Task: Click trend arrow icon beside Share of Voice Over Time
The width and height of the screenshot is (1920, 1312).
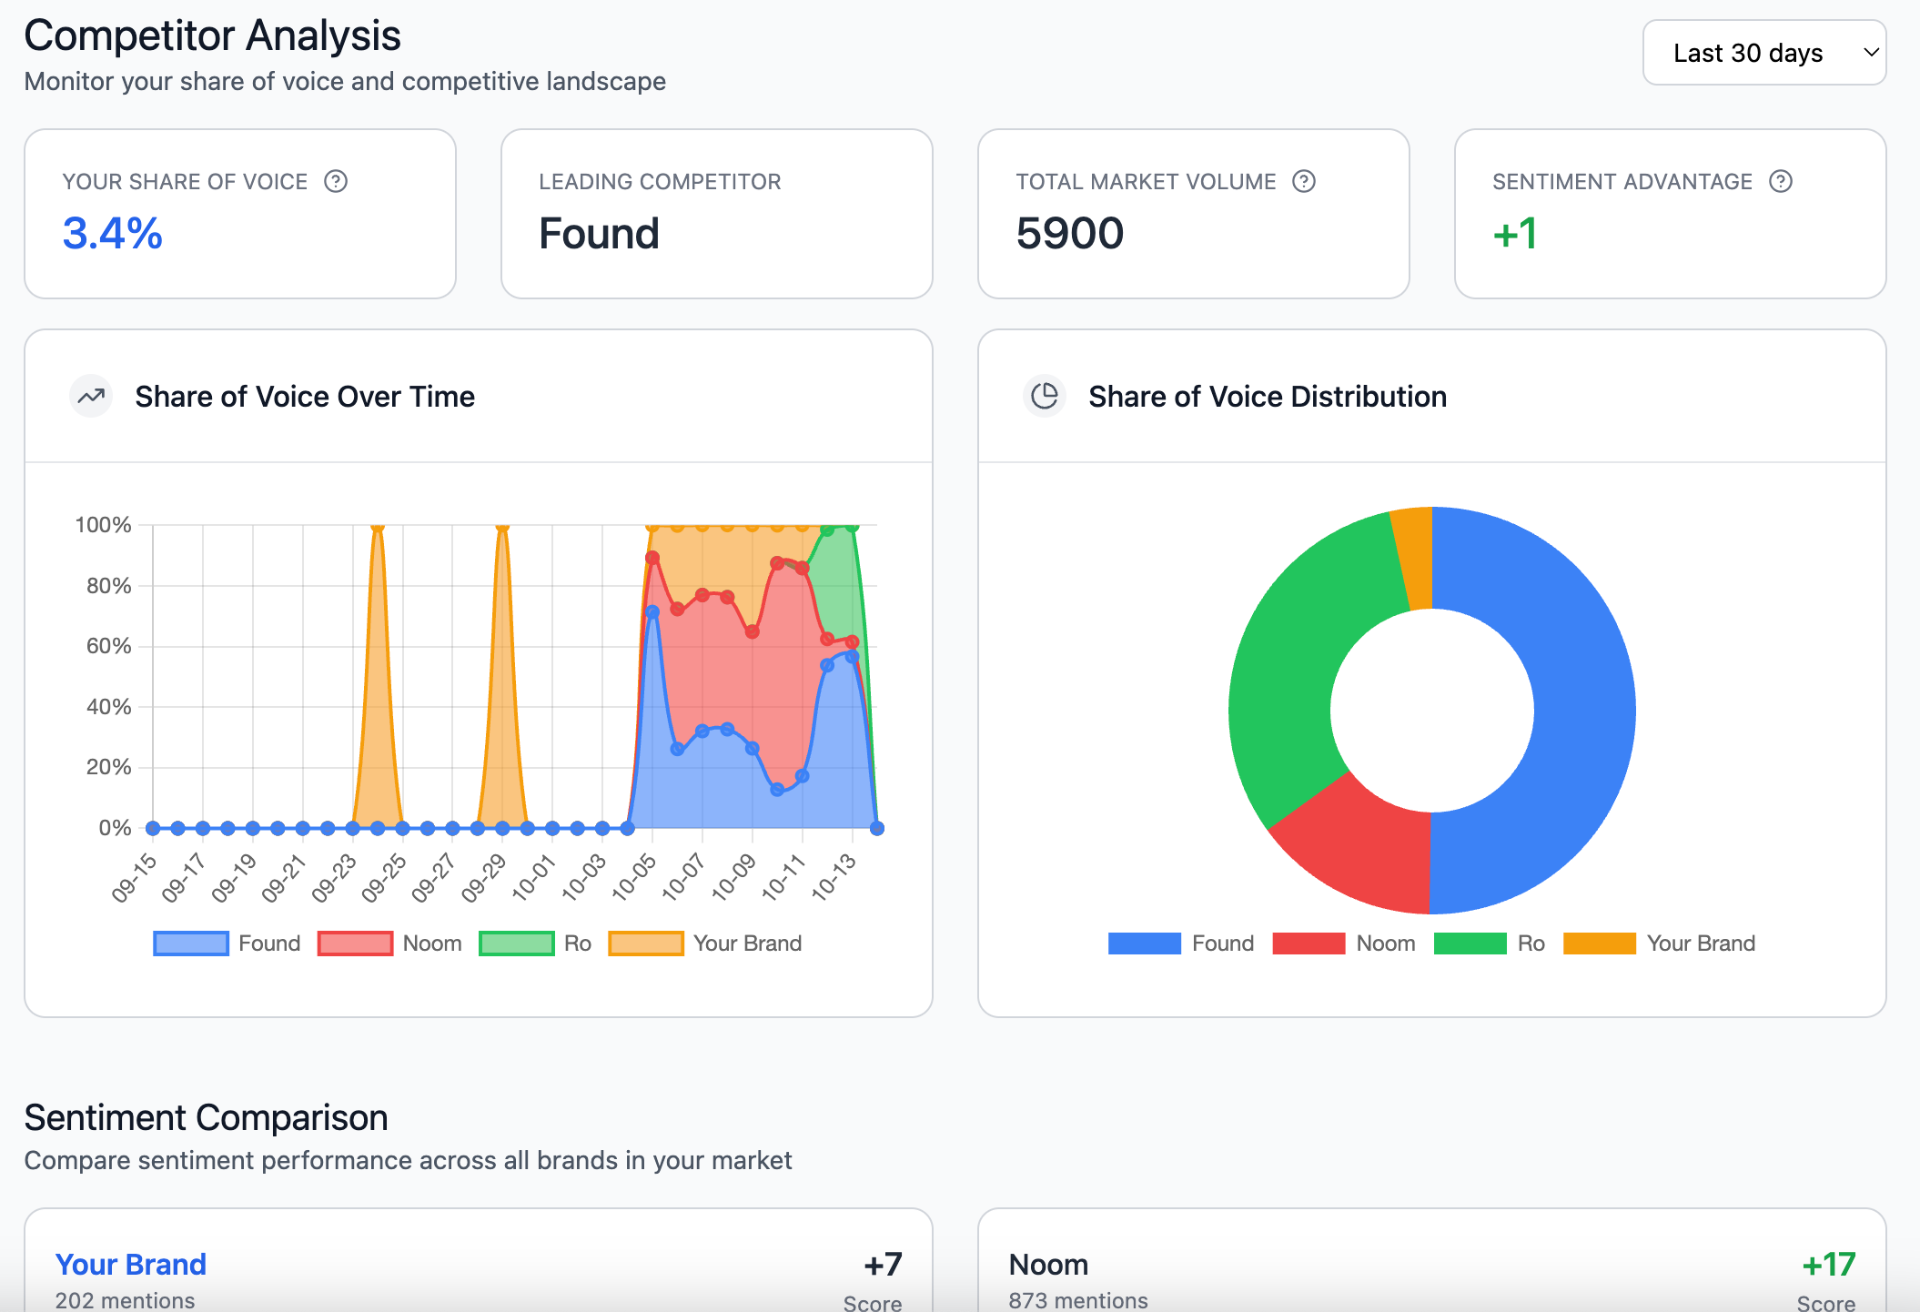Action: [91, 396]
